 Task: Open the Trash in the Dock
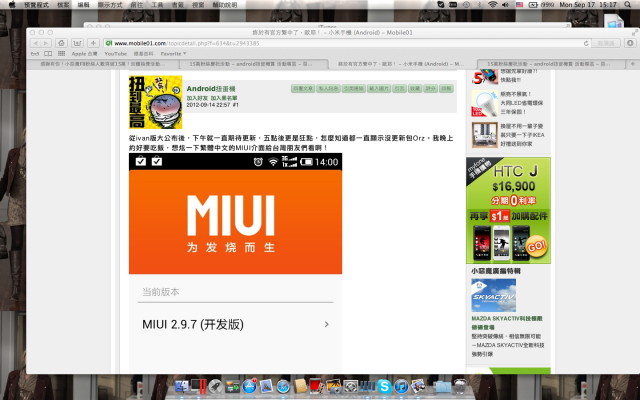[460, 386]
